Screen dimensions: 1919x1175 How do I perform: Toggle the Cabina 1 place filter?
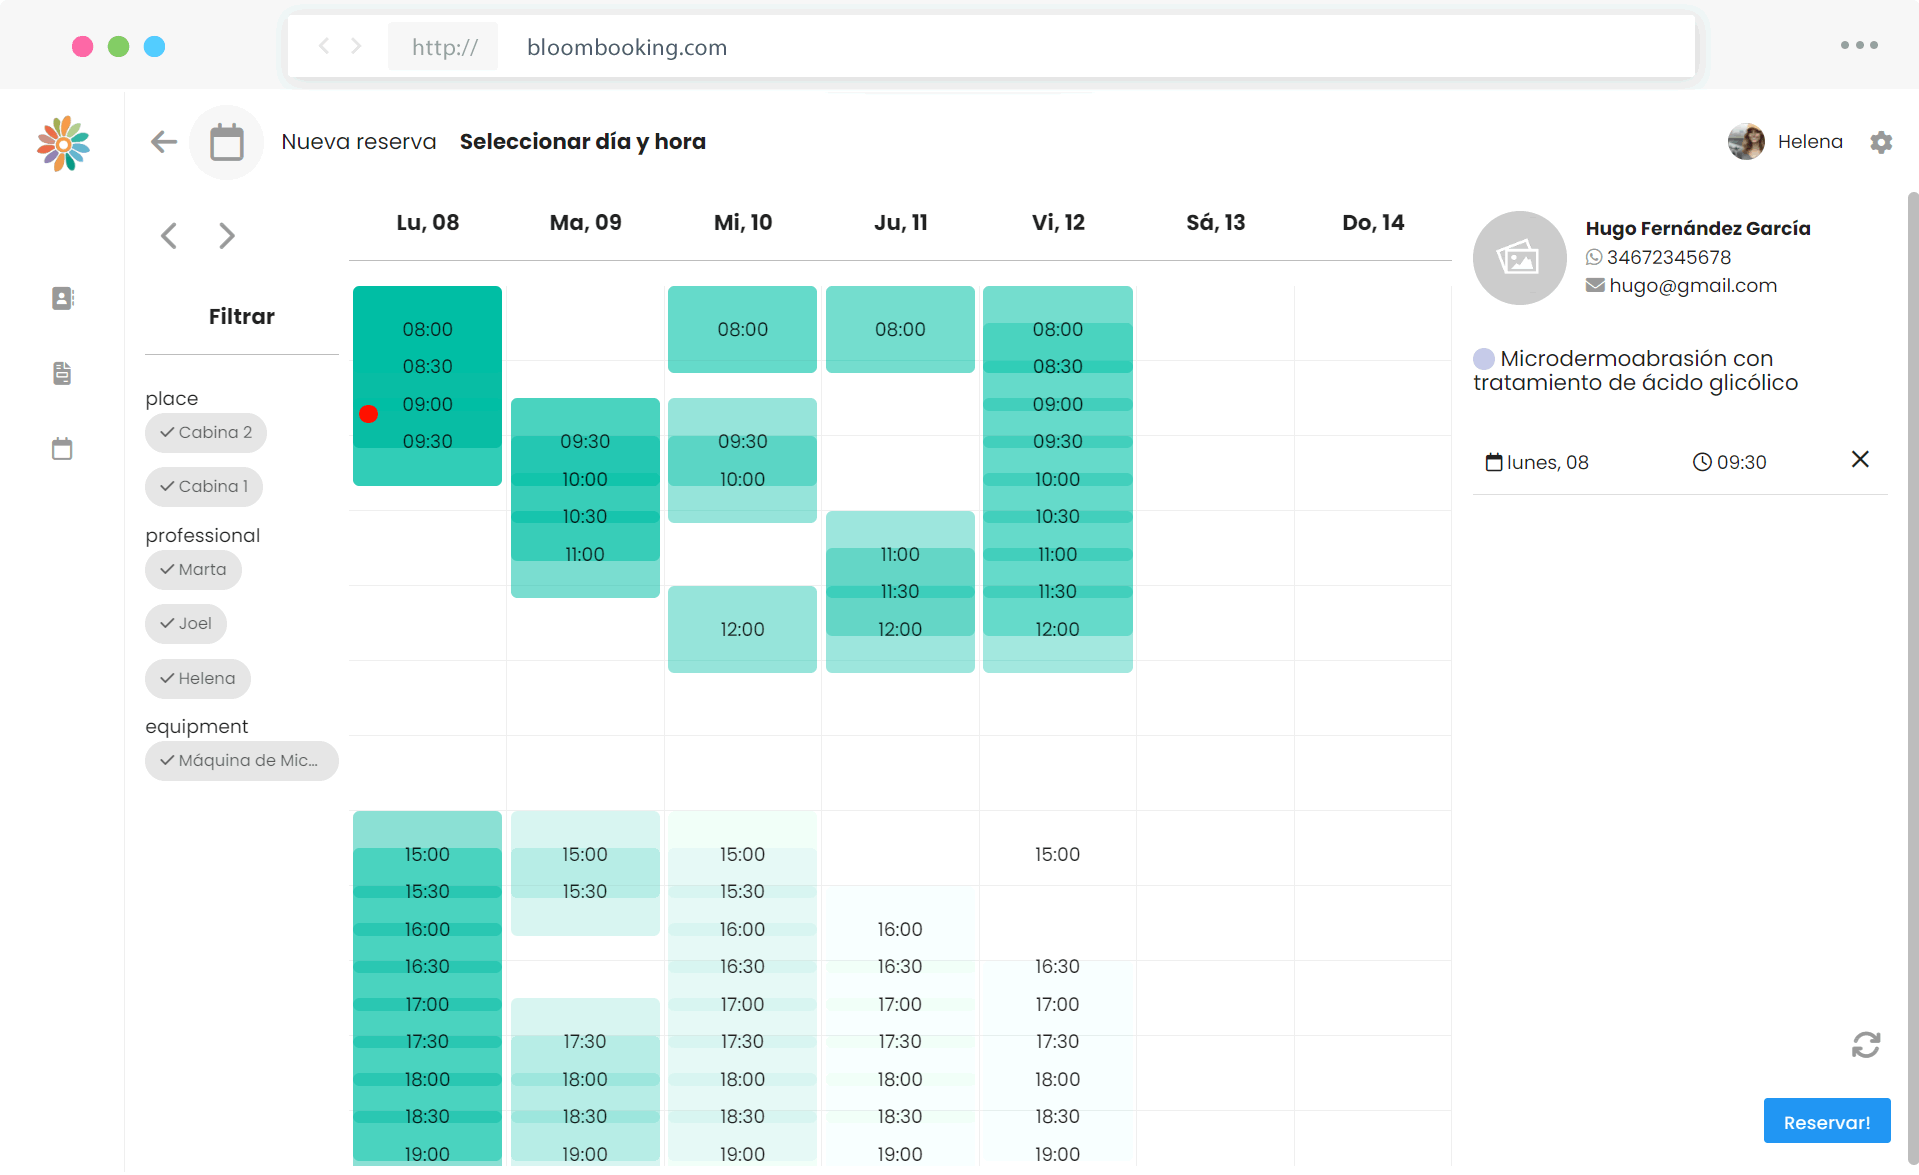tap(204, 486)
